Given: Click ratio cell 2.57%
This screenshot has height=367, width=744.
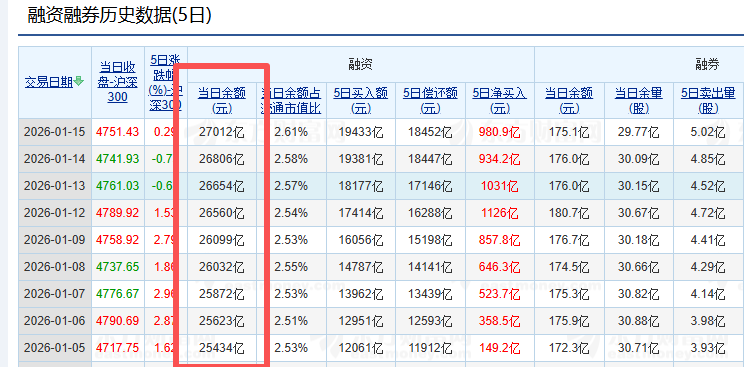Looking at the screenshot, I should 291,186.
